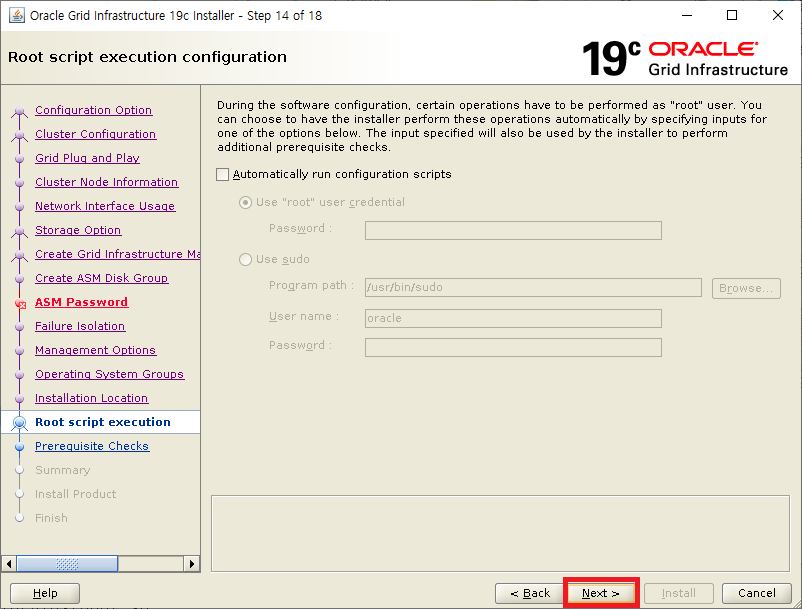
Task: Click the Browse... button
Action: pyautogui.click(x=746, y=288)
